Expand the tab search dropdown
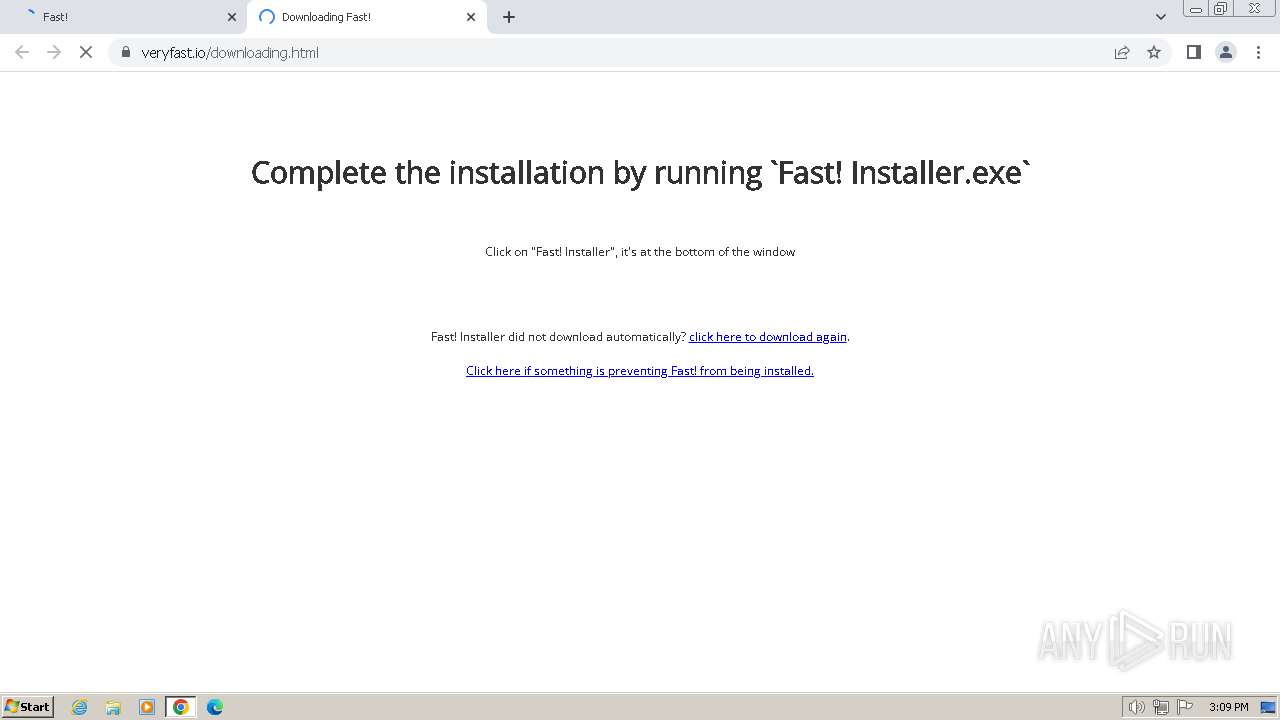Screen dimensions: 1280x720 pyautogui.click(x=1161, y=17)
